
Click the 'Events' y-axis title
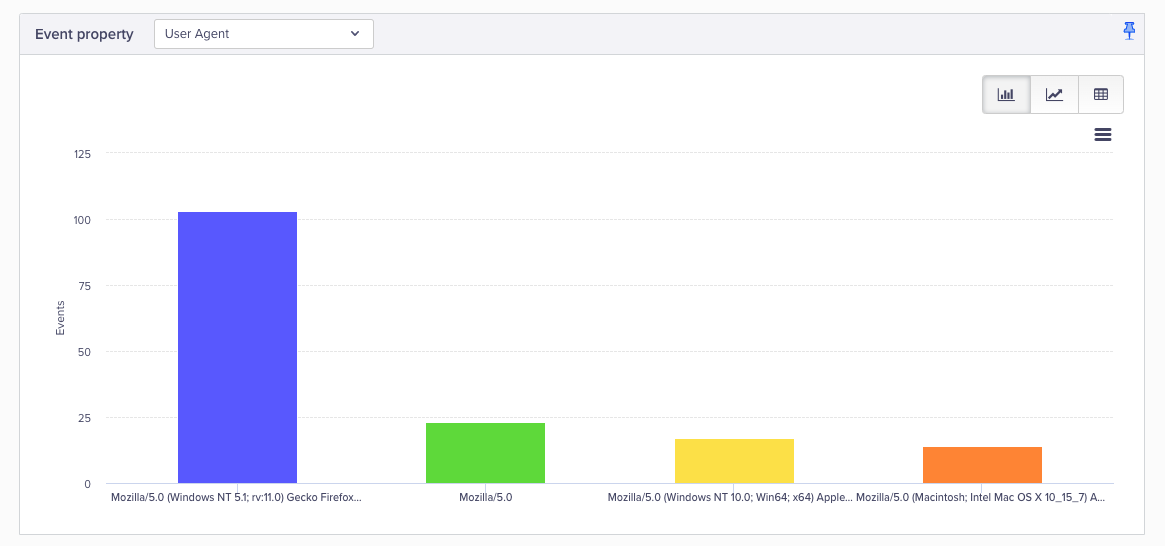click(x=61, y=318)
